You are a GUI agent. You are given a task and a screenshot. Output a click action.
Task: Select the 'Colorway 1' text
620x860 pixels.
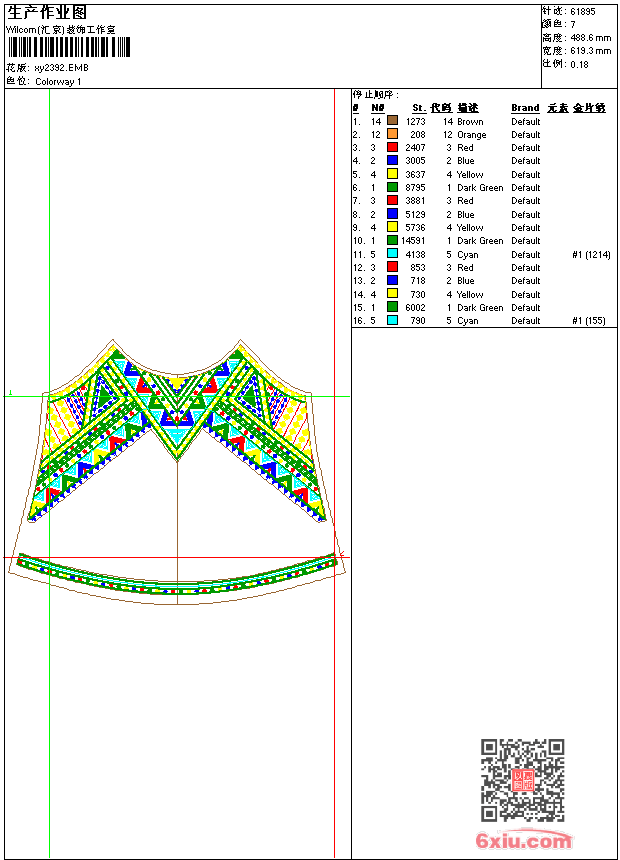click(58, 82)
